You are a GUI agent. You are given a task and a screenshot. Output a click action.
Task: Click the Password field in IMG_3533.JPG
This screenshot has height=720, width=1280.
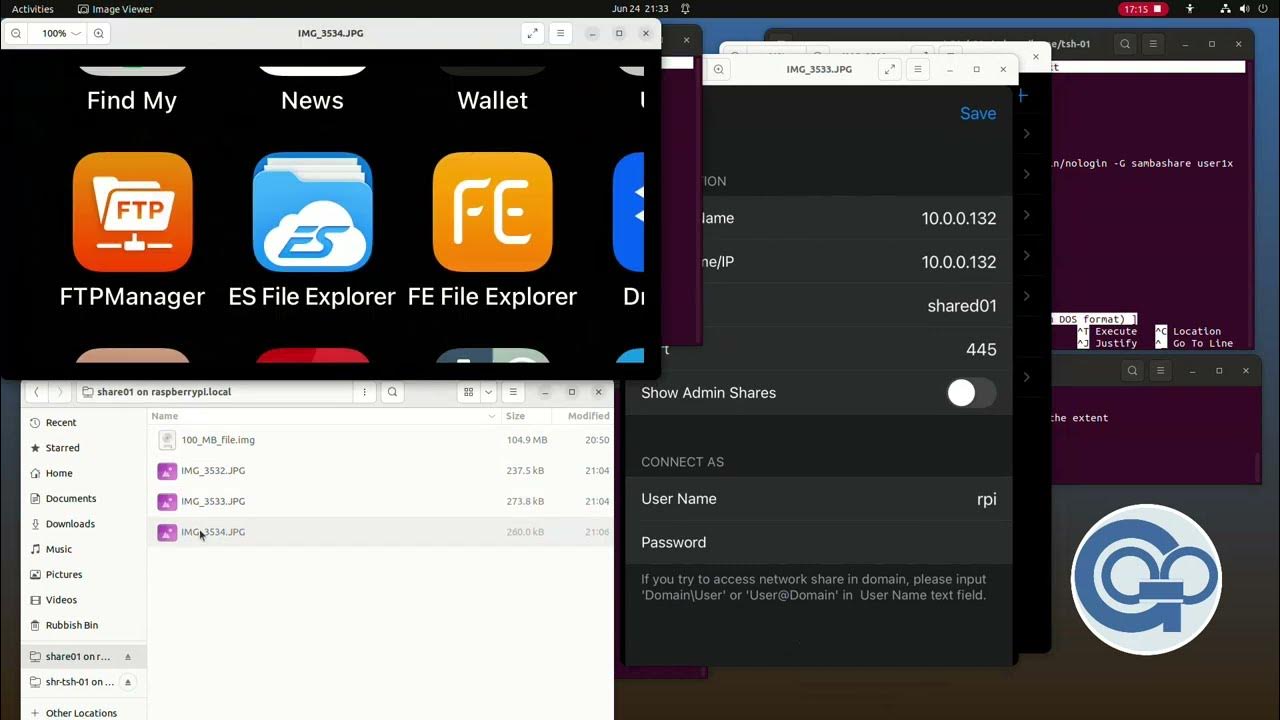[819, 542]
